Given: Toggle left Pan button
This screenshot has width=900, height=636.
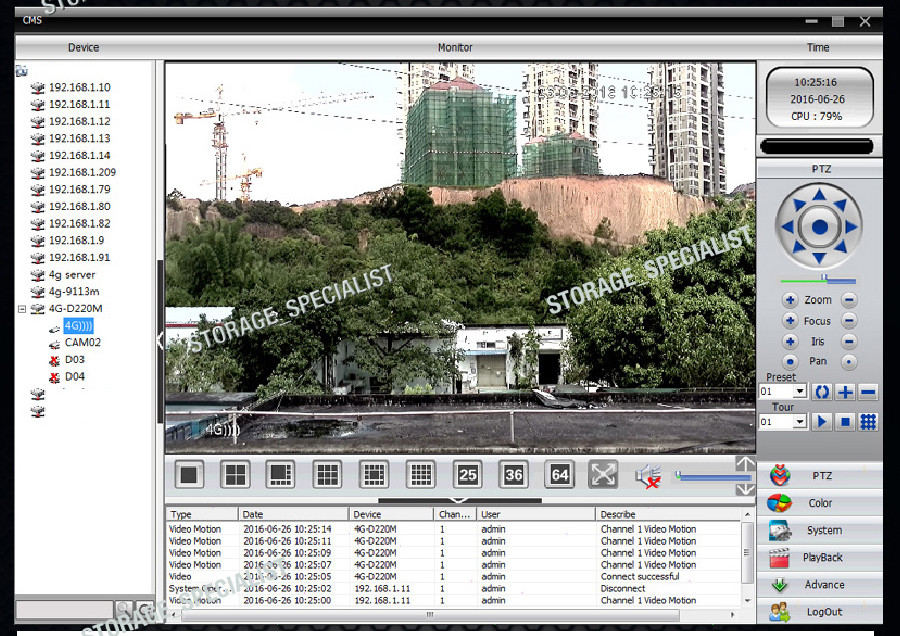Looking at the screenshot, I should 790,362.
